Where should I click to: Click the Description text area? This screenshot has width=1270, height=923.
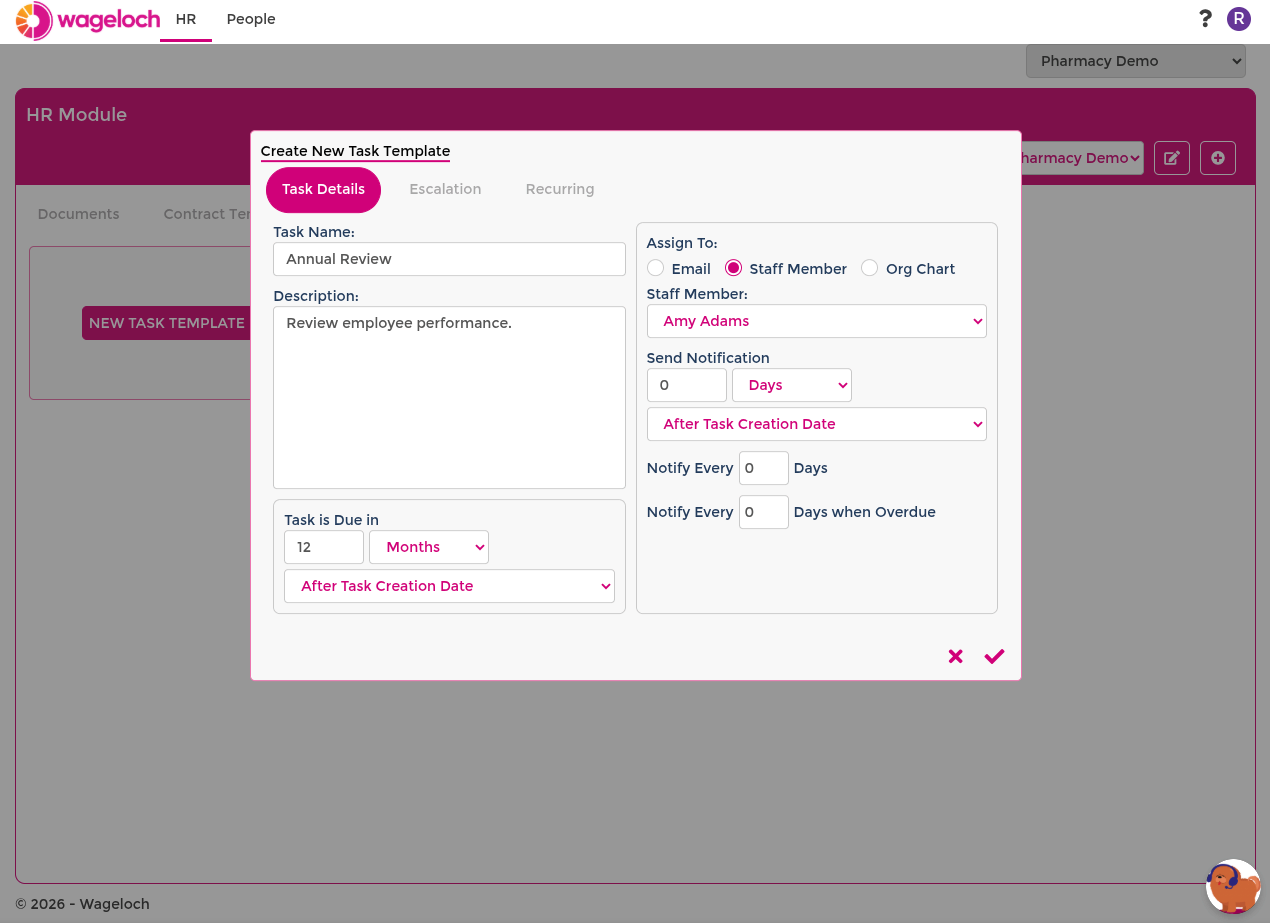[x=450, y=397]
